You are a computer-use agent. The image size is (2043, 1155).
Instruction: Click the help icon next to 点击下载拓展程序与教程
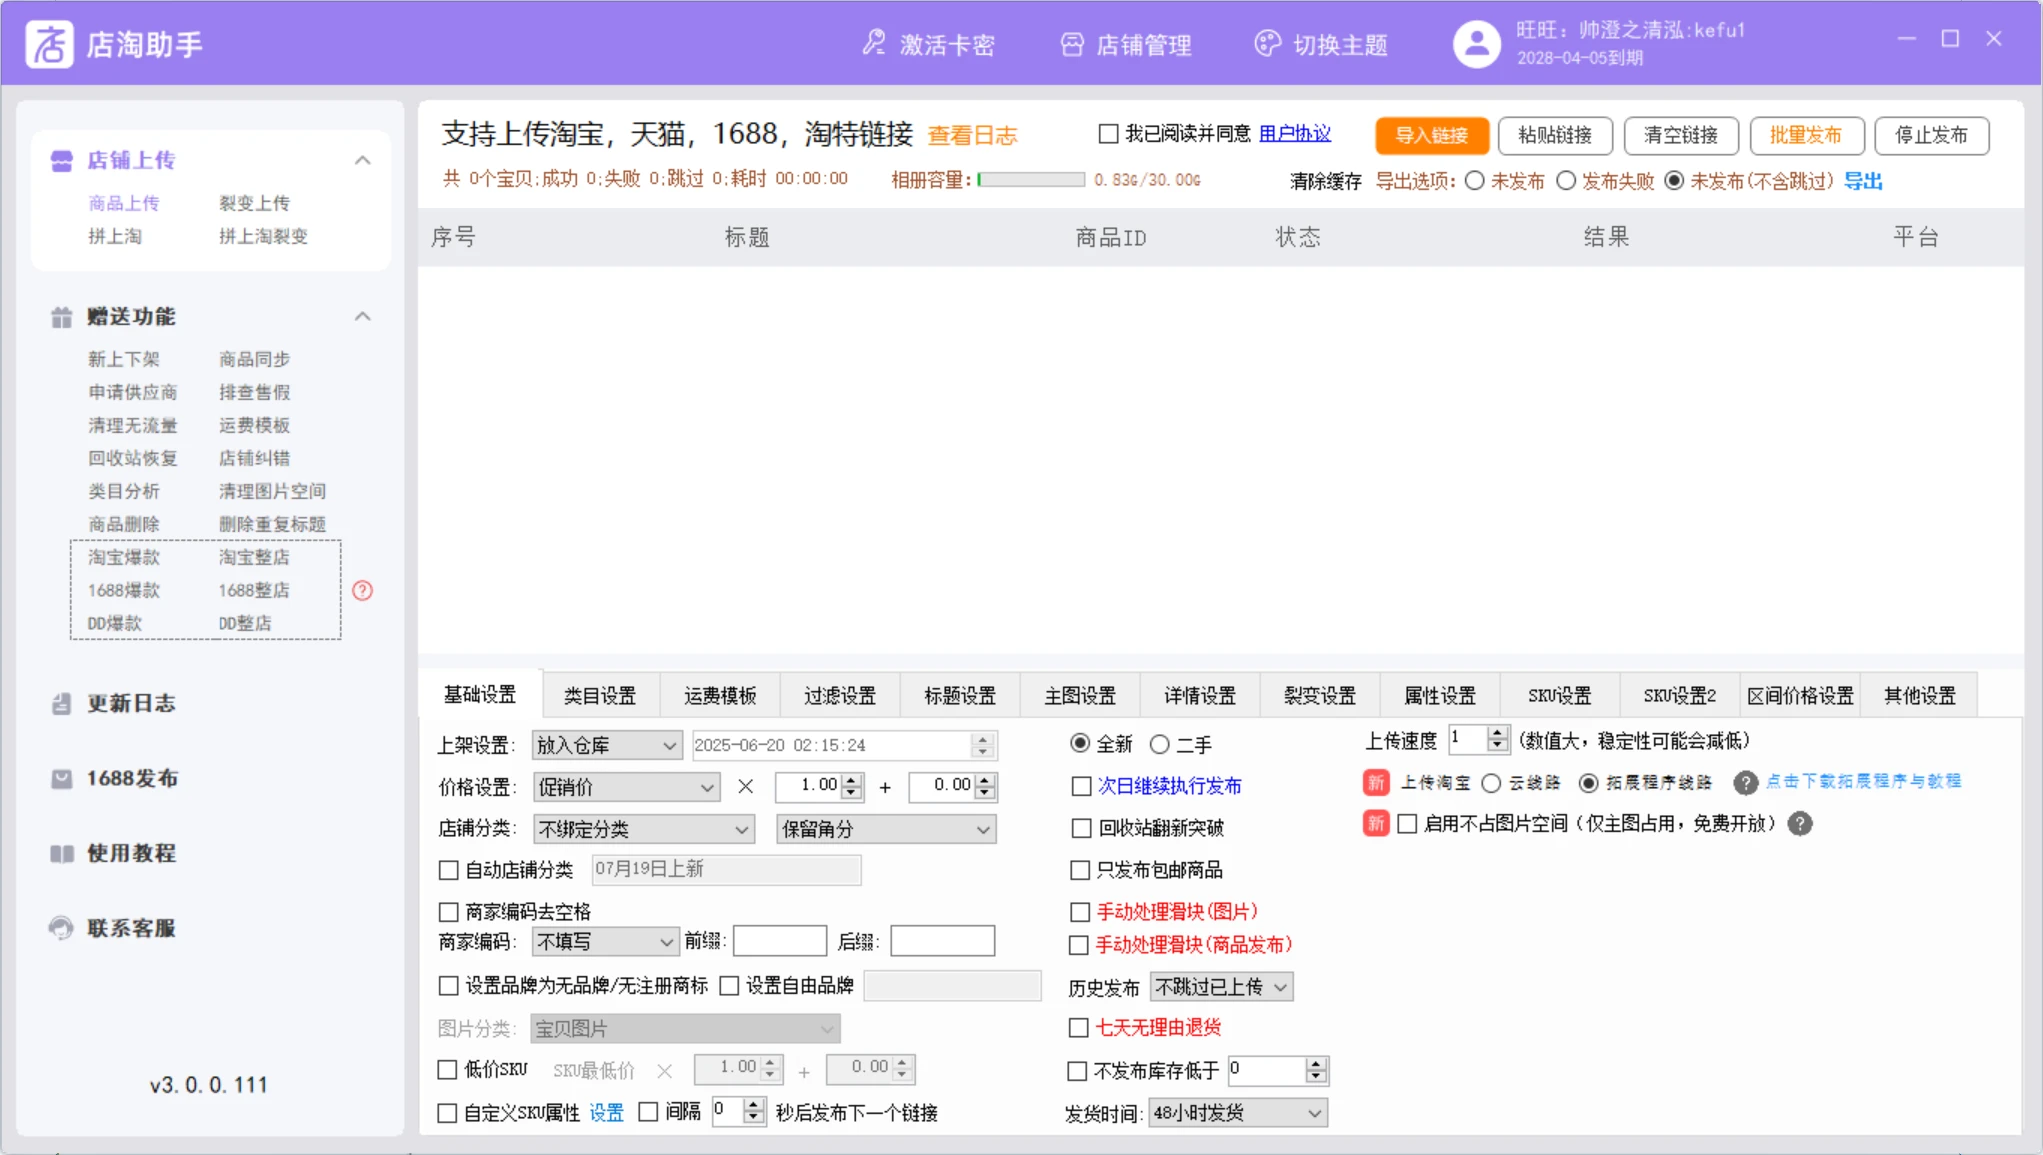click(1746, 783)
